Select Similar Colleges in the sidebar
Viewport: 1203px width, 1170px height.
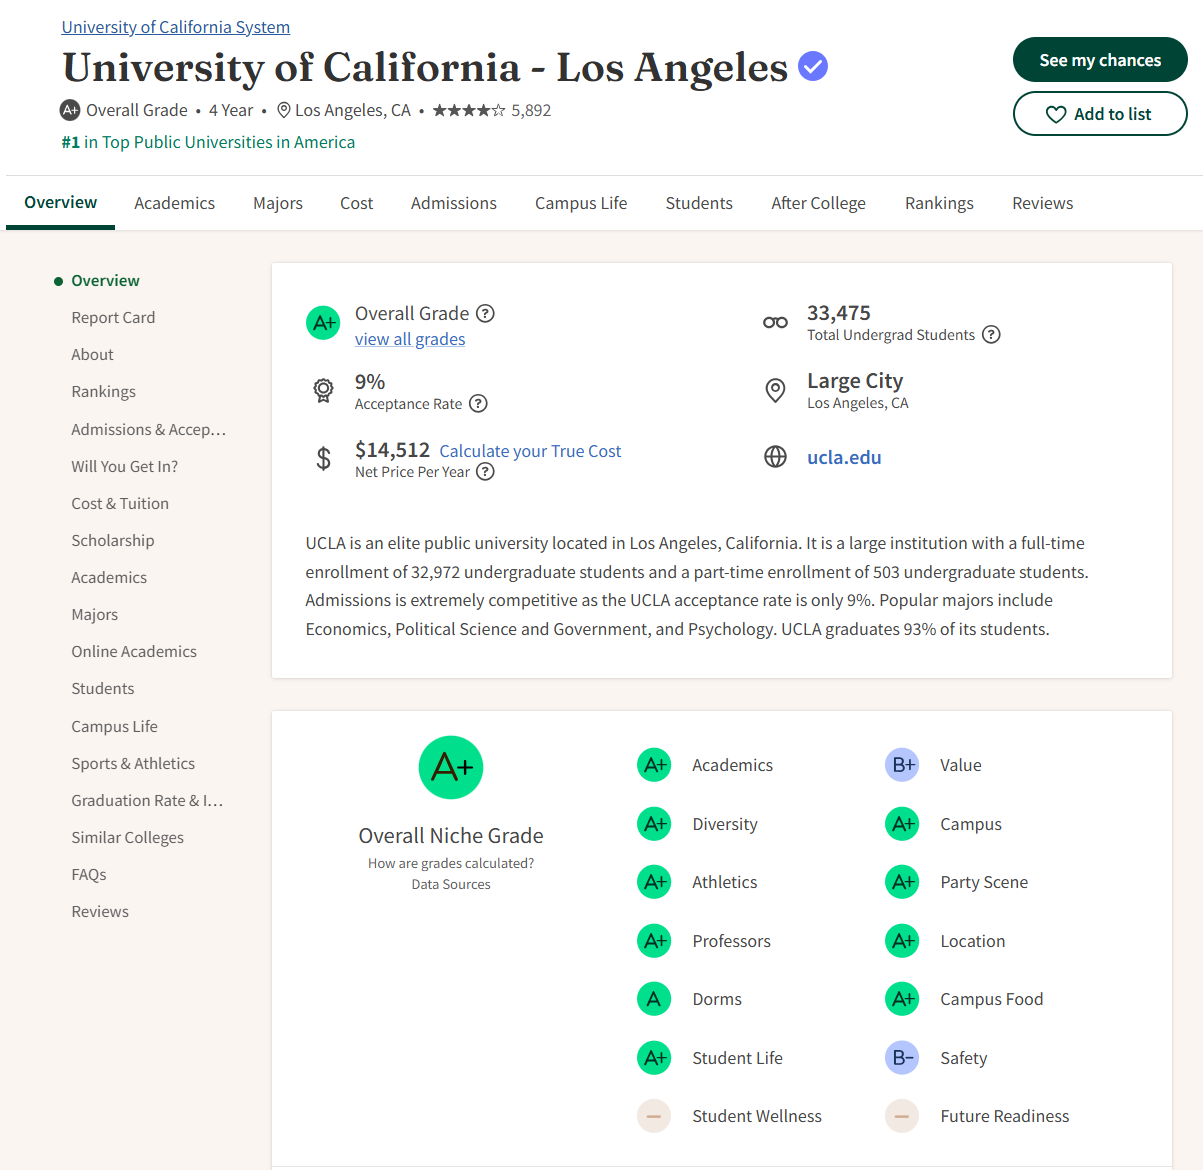pyautogui.click(x=128, y=838)
